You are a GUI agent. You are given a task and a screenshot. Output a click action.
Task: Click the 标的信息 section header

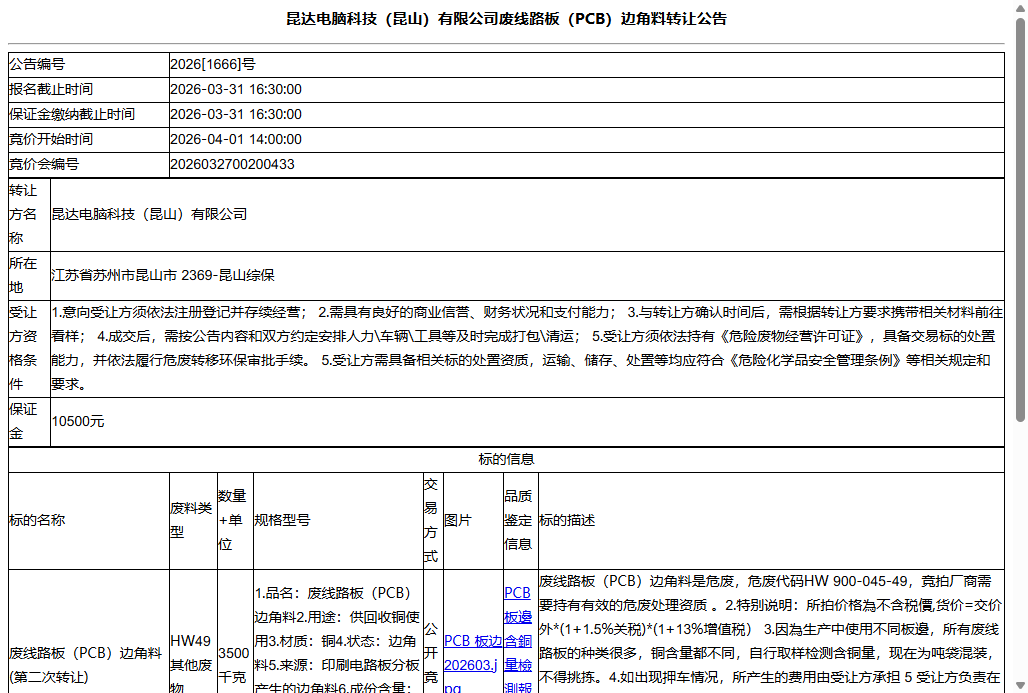pos(505,459)
